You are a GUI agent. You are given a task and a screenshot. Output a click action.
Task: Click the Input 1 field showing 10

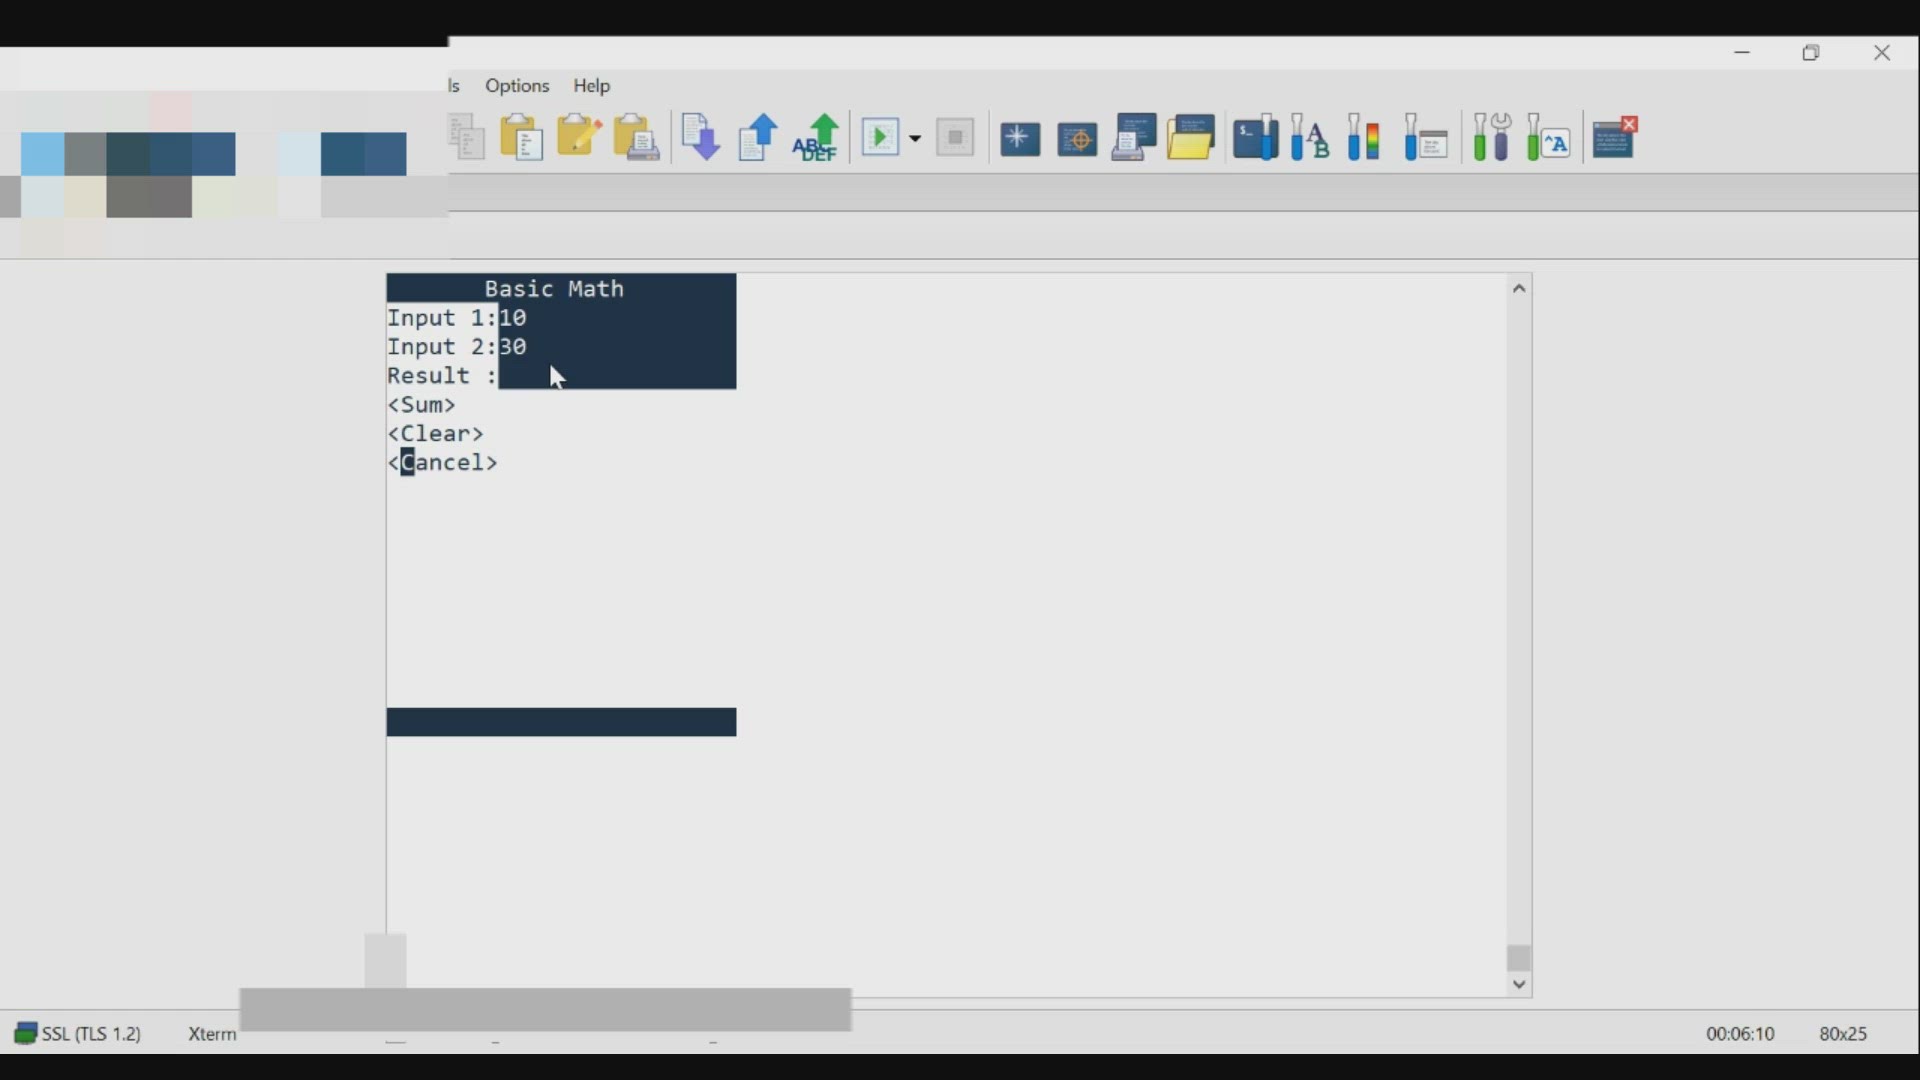(x=617, y=318)
